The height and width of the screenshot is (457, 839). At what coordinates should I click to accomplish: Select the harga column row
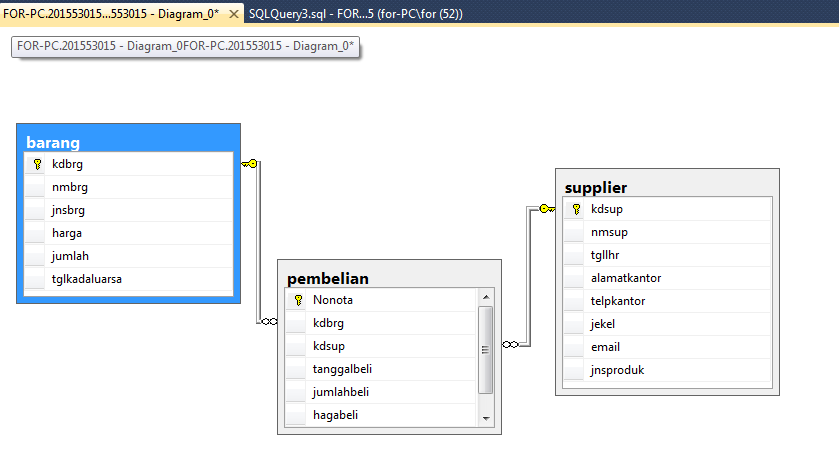coord(128,233)
